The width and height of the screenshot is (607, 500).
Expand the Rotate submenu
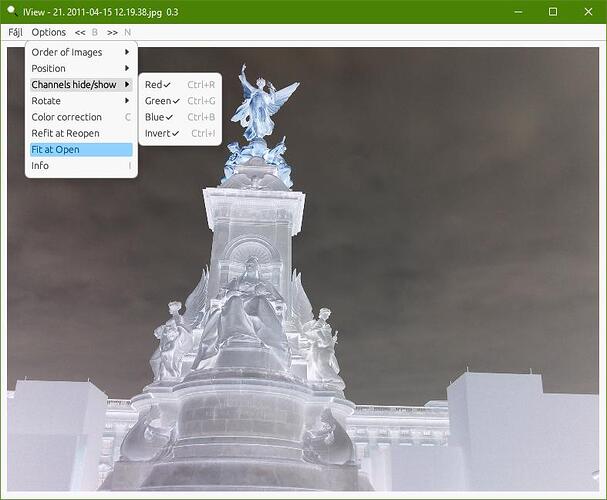81,101
